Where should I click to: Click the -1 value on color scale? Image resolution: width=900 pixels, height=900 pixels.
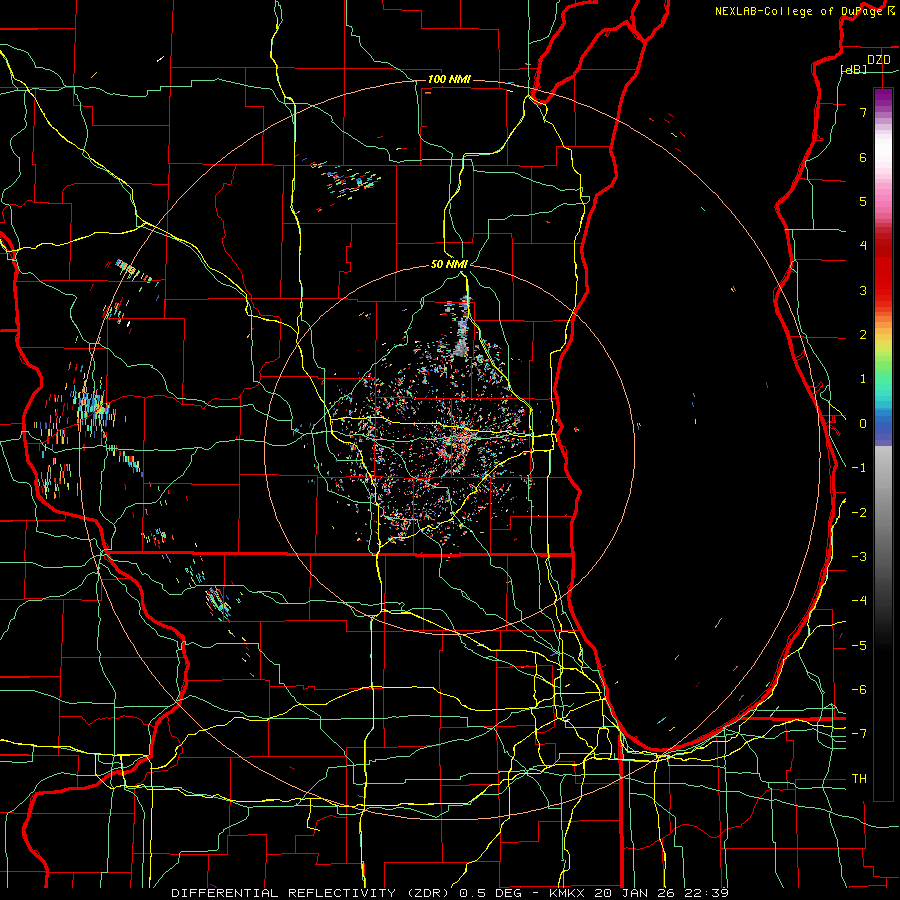click(859, 468)
